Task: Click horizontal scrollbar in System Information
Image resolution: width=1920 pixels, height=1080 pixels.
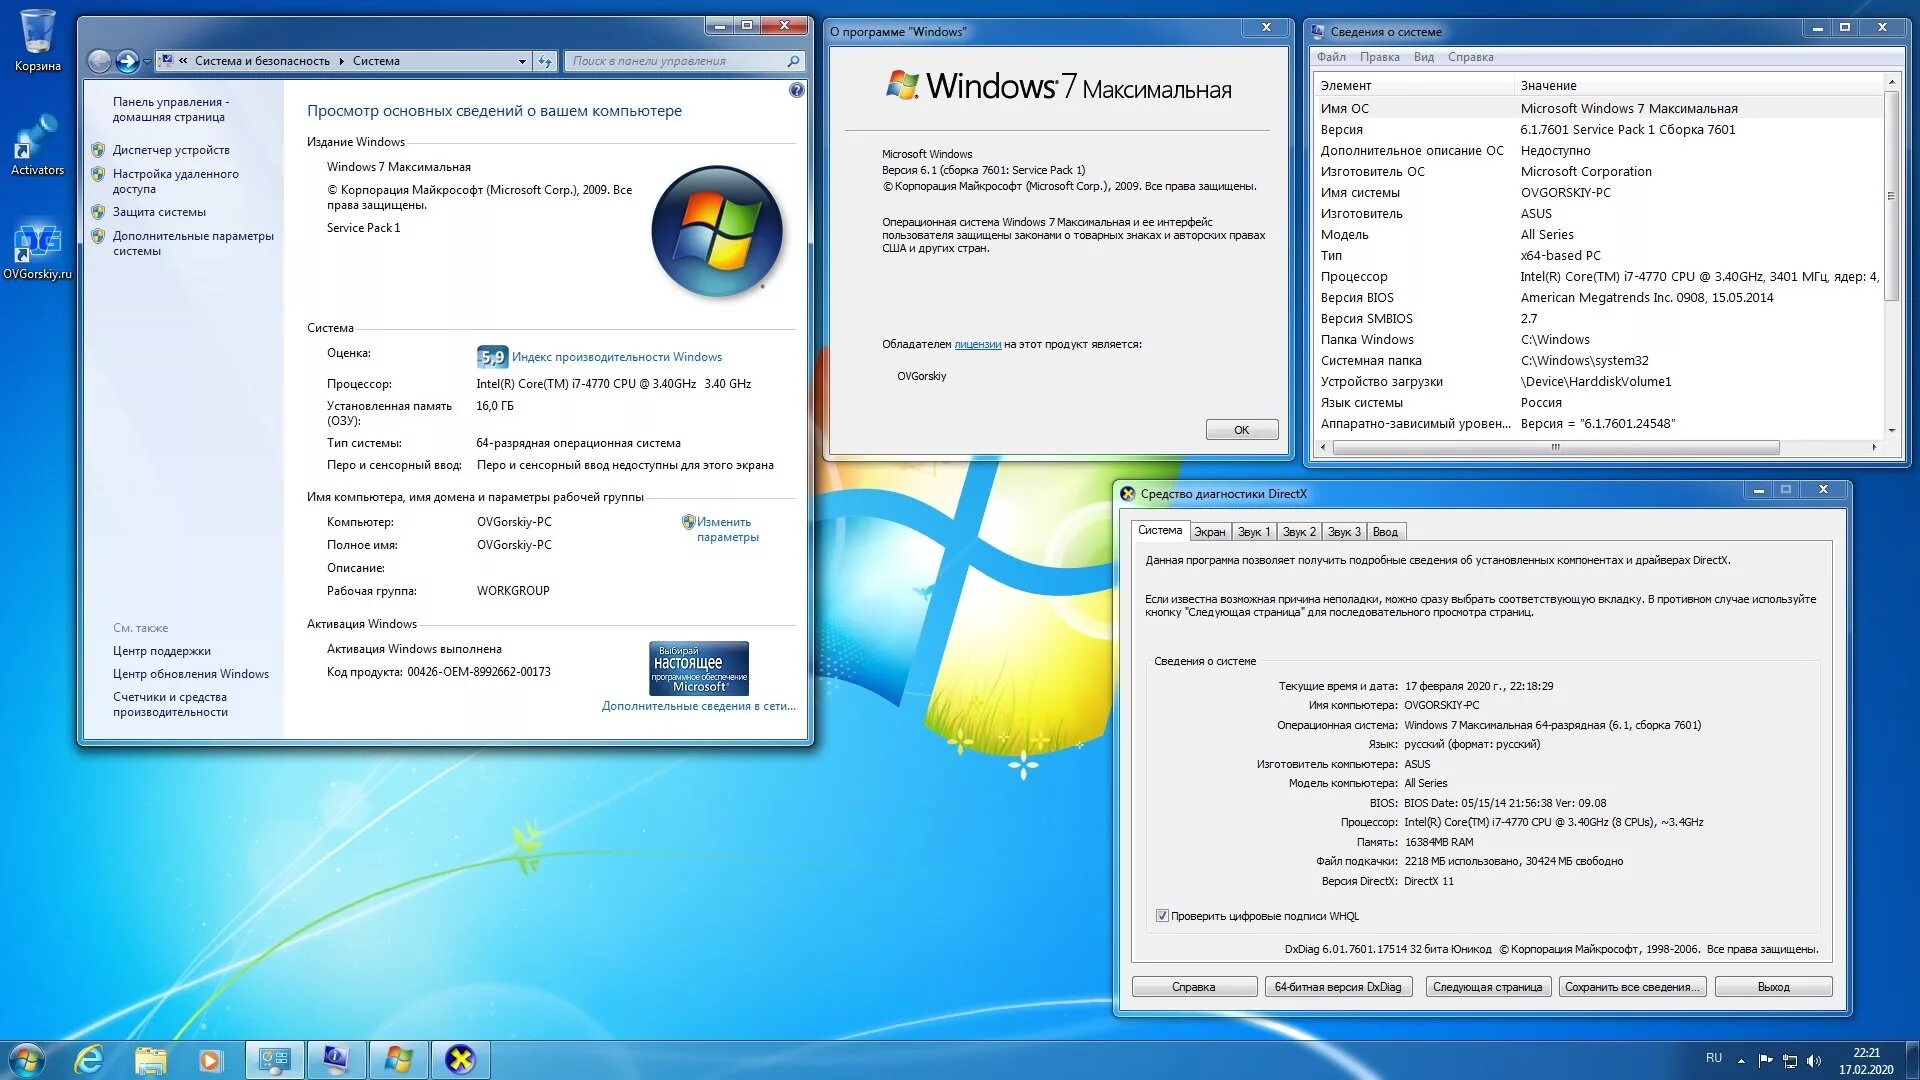Action: [x=1554, y=448]
